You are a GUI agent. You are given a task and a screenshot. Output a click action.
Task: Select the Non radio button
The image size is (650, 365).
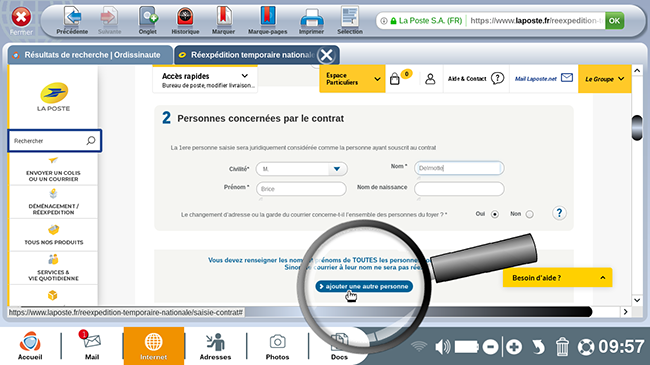click(529, 214)
